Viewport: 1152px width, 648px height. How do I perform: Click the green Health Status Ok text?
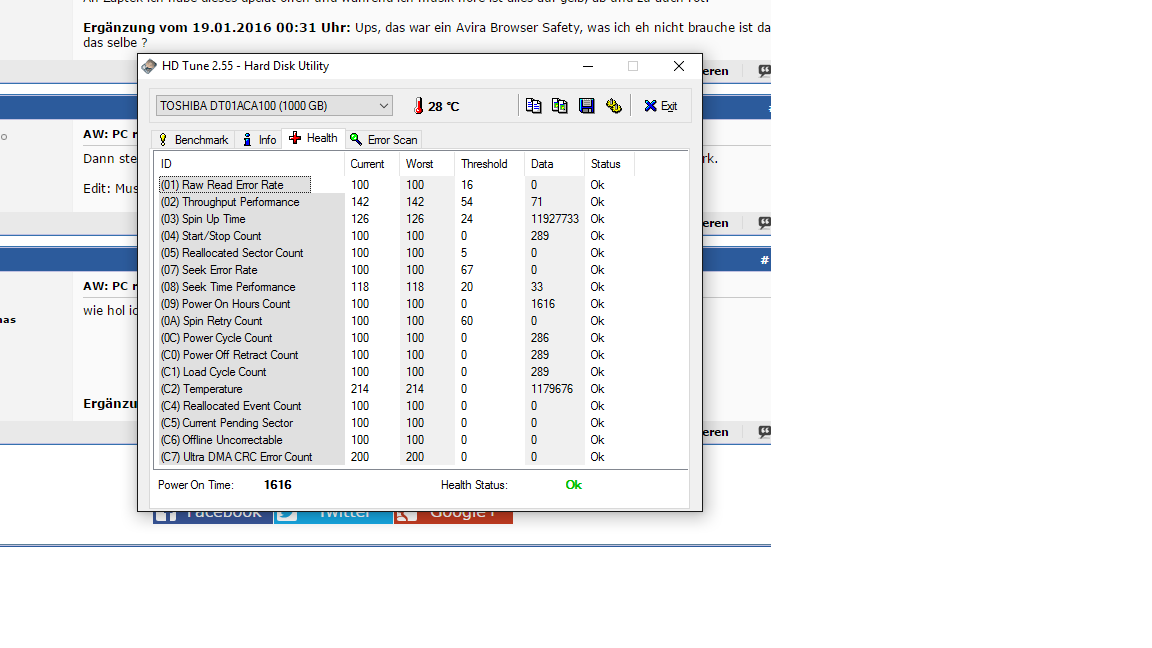click(x=574, y=485)
